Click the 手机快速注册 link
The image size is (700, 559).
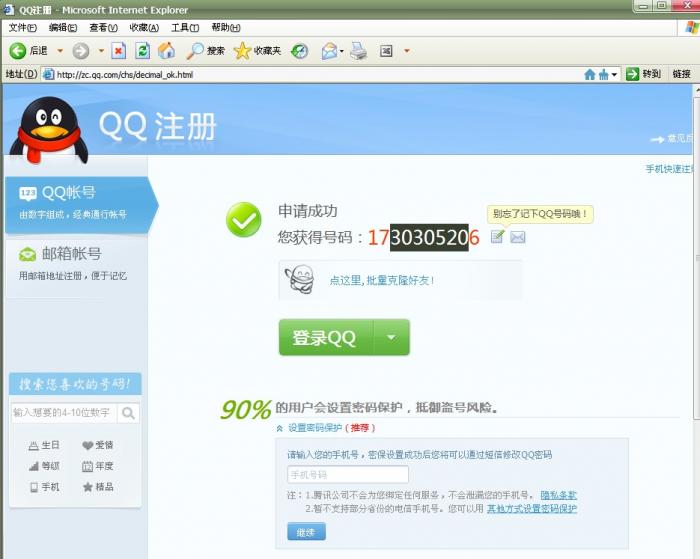(669, 169)
